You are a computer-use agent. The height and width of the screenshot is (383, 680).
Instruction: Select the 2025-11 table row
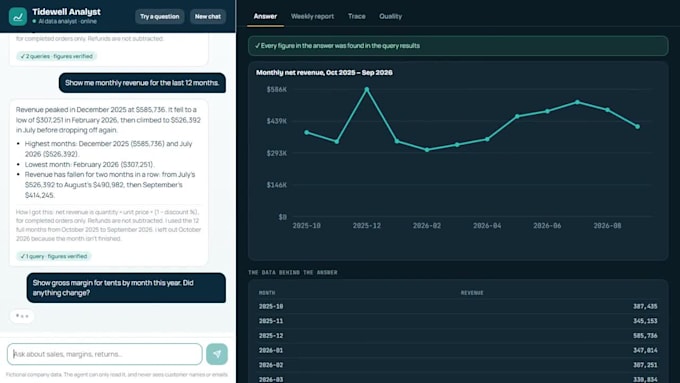pos(458,321)
